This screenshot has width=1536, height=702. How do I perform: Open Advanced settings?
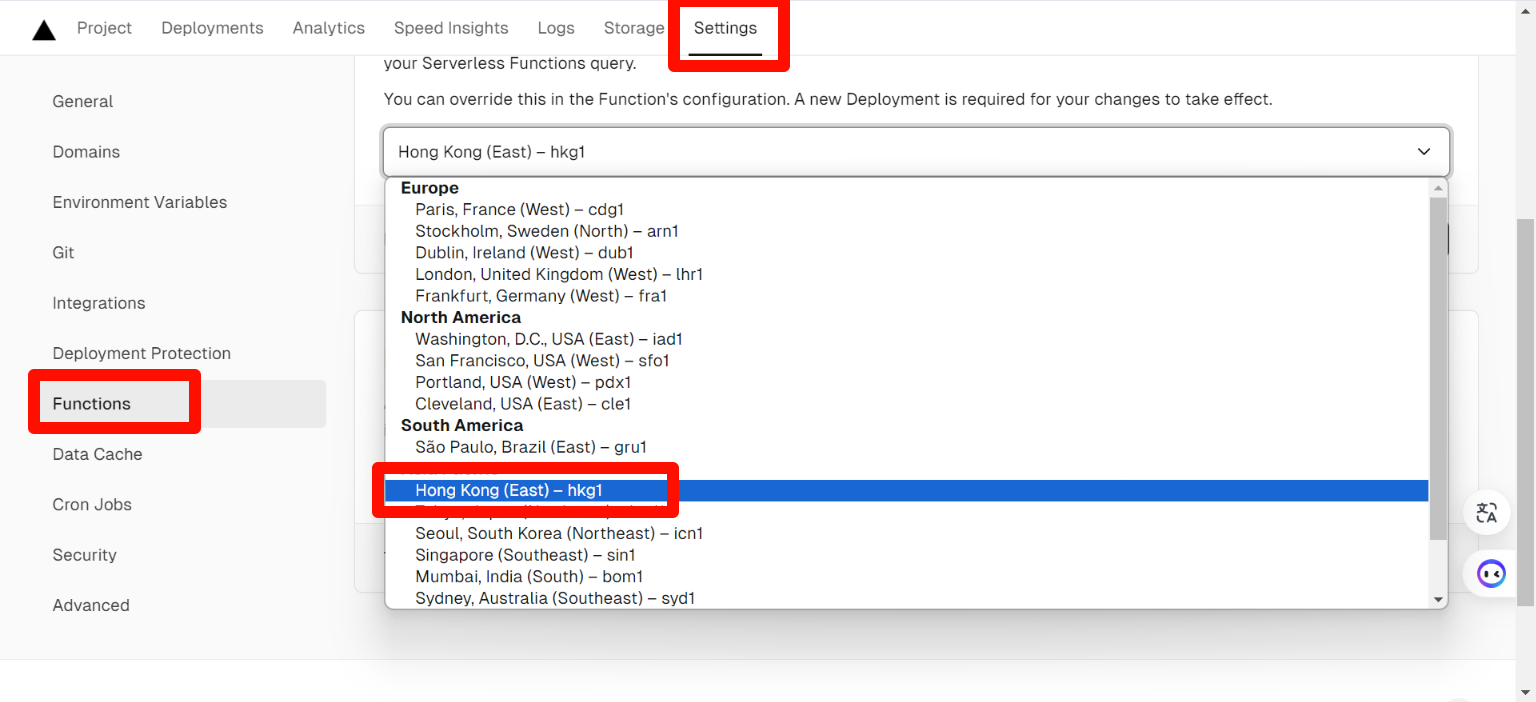pos(91,605)
